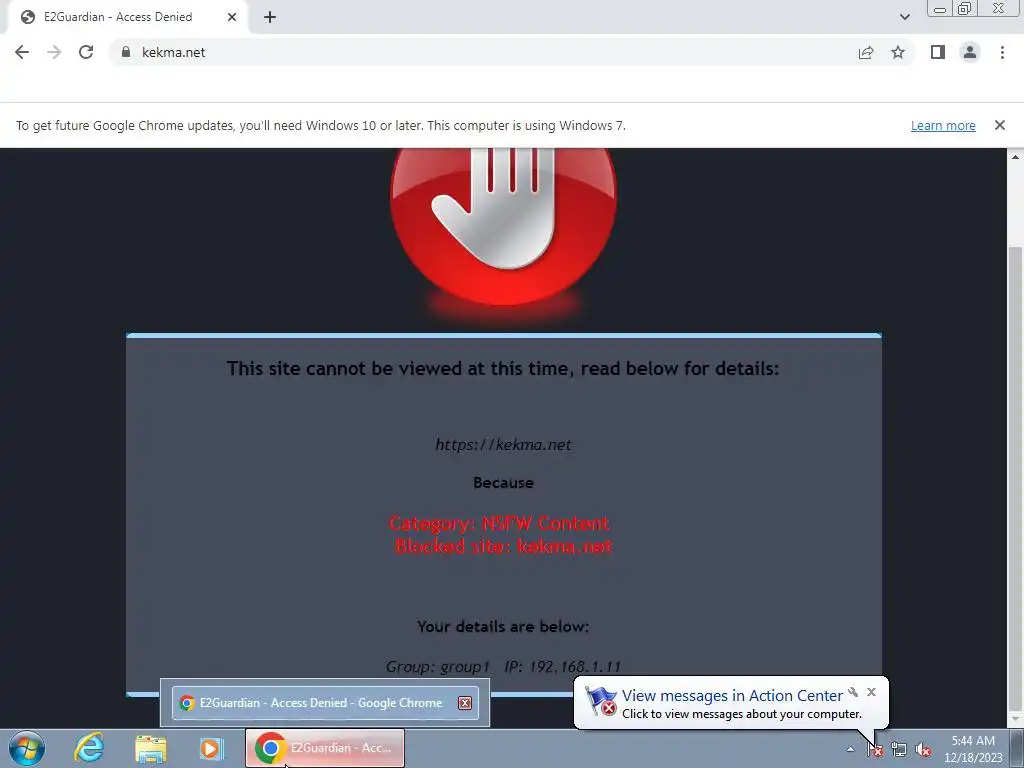Bookmark this tab with the star icon
The image size is (1024, 768).
click(x=898, y=52)
